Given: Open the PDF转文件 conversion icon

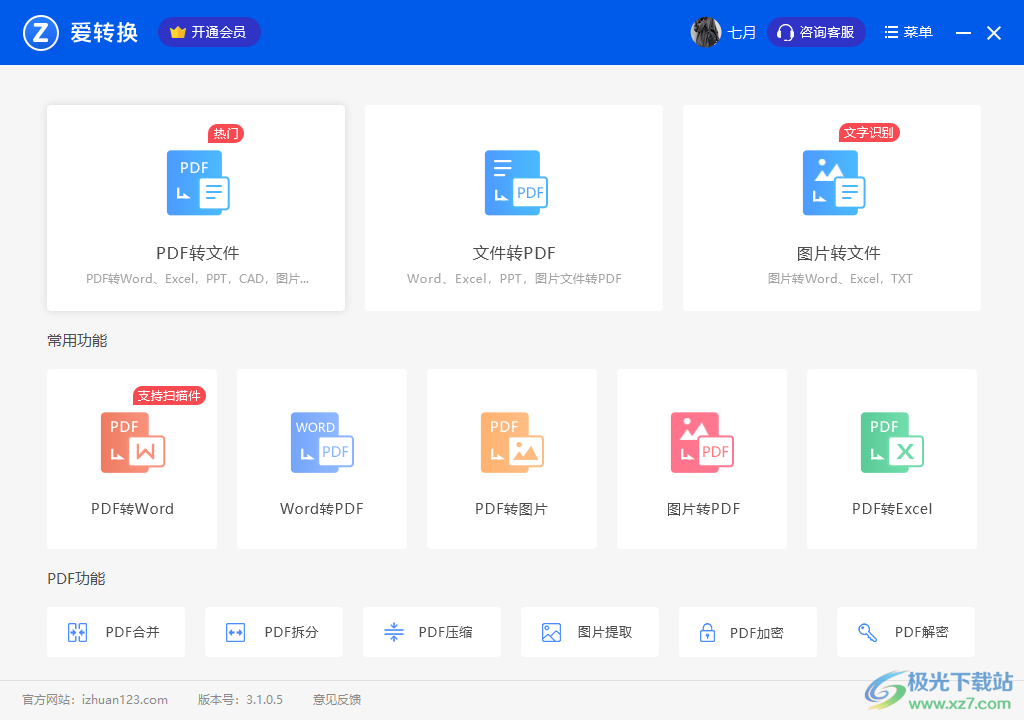Looking at the screenshot, I should point(197,183).
